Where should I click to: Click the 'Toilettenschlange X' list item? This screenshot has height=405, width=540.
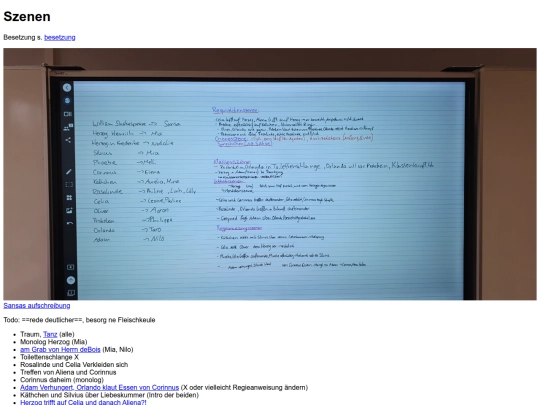coord(49,357)
